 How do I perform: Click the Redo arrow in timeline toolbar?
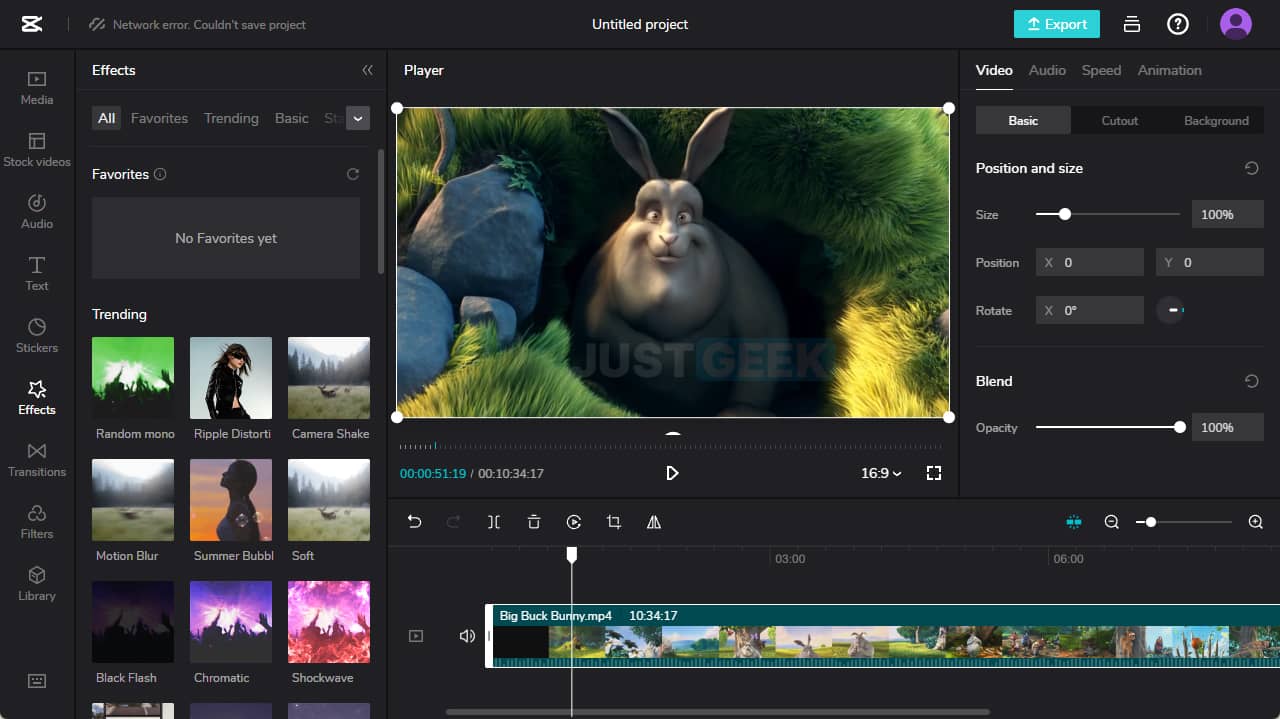[x=453, y=522]
